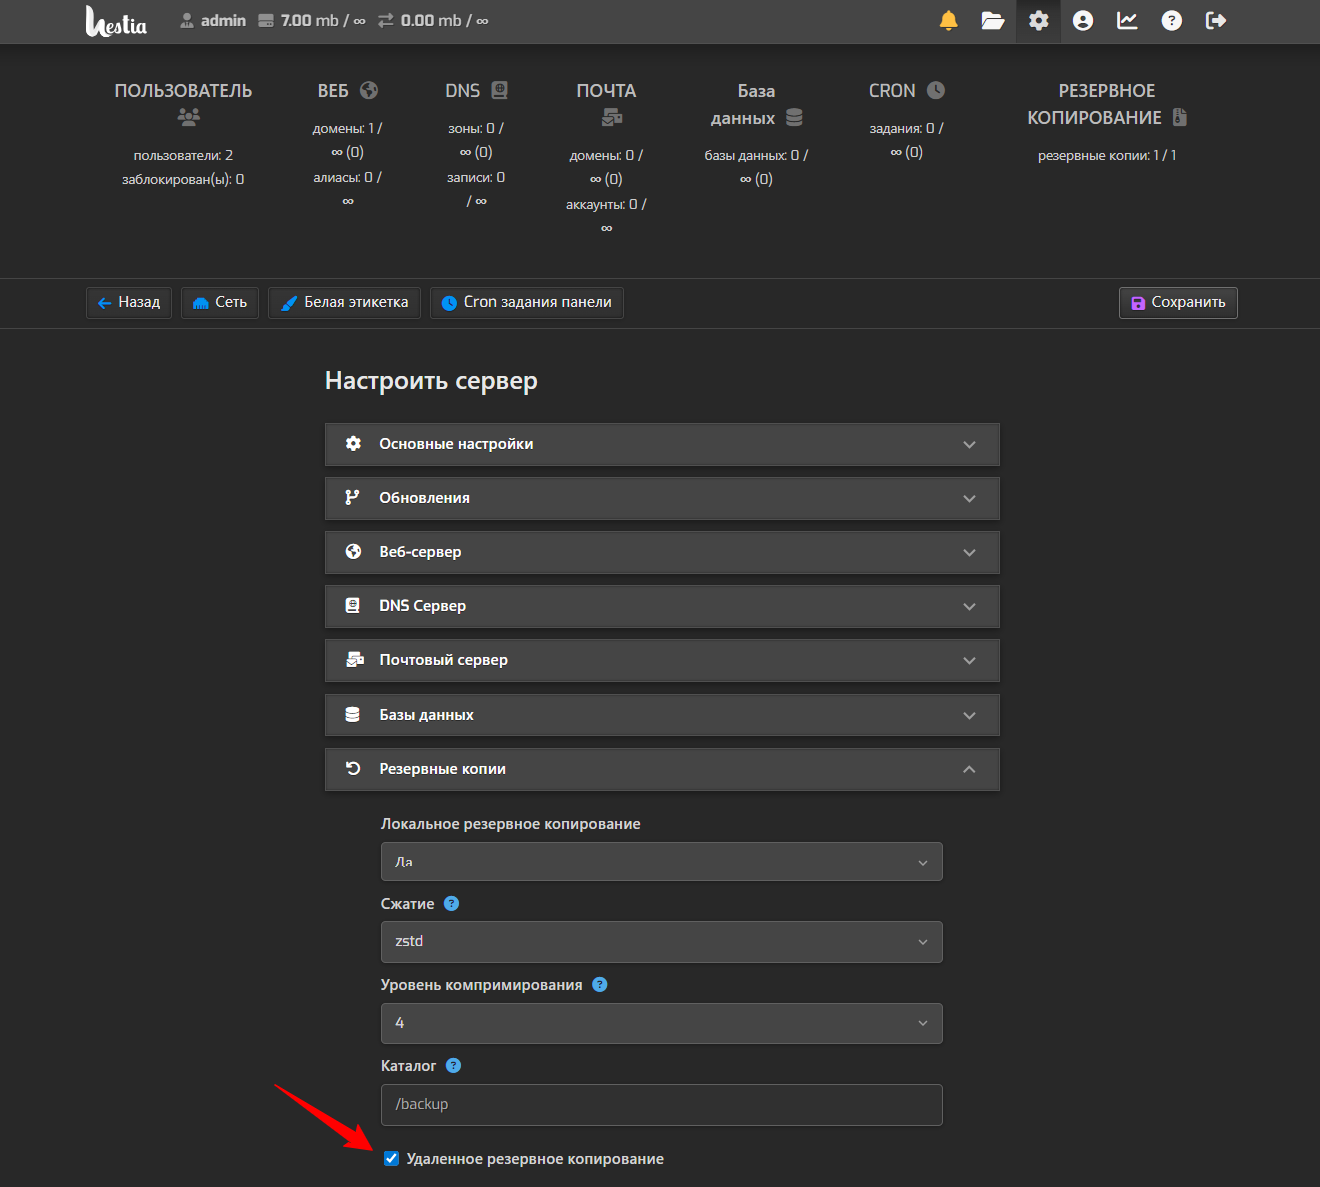Click mail icon in Почтовый сервер row
The image size is (1320, 1187).
354,659
